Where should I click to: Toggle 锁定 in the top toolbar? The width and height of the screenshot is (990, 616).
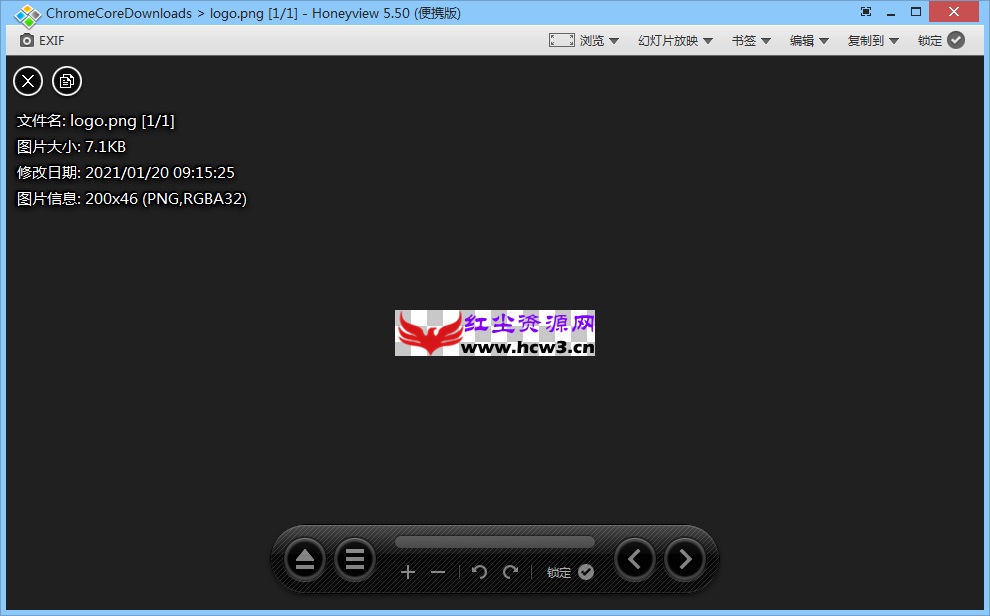click(941, 40)
